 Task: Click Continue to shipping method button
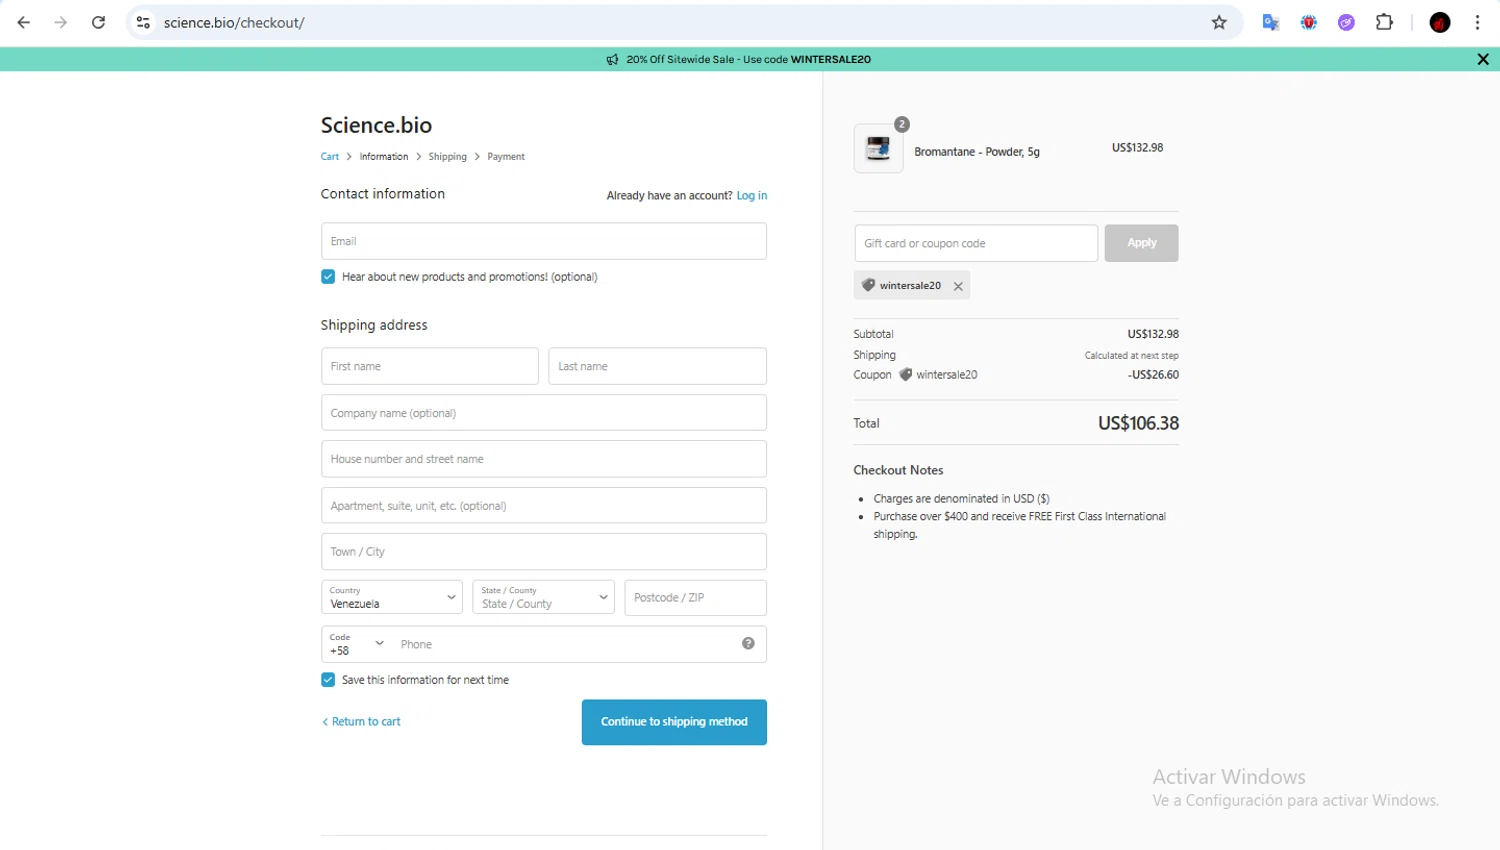(674, 722)
